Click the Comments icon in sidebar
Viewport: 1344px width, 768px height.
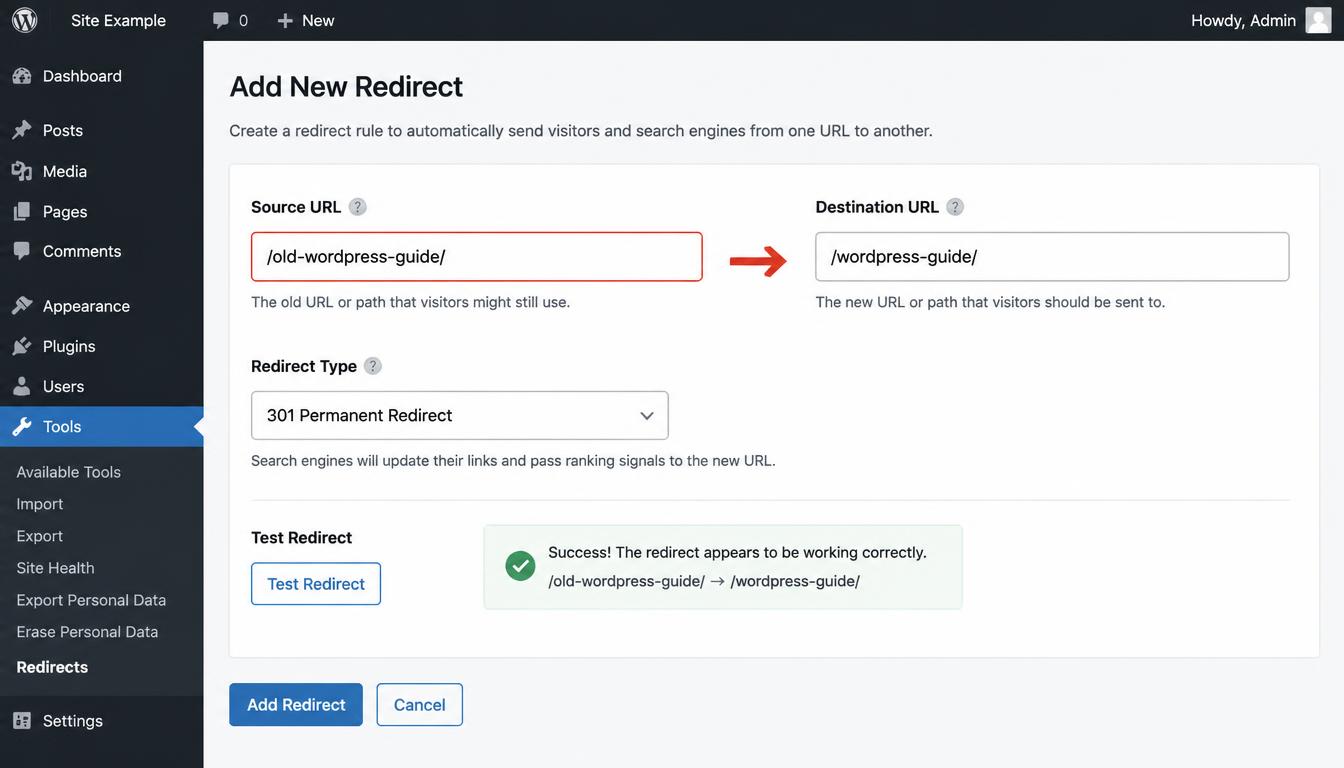[21, 251]
